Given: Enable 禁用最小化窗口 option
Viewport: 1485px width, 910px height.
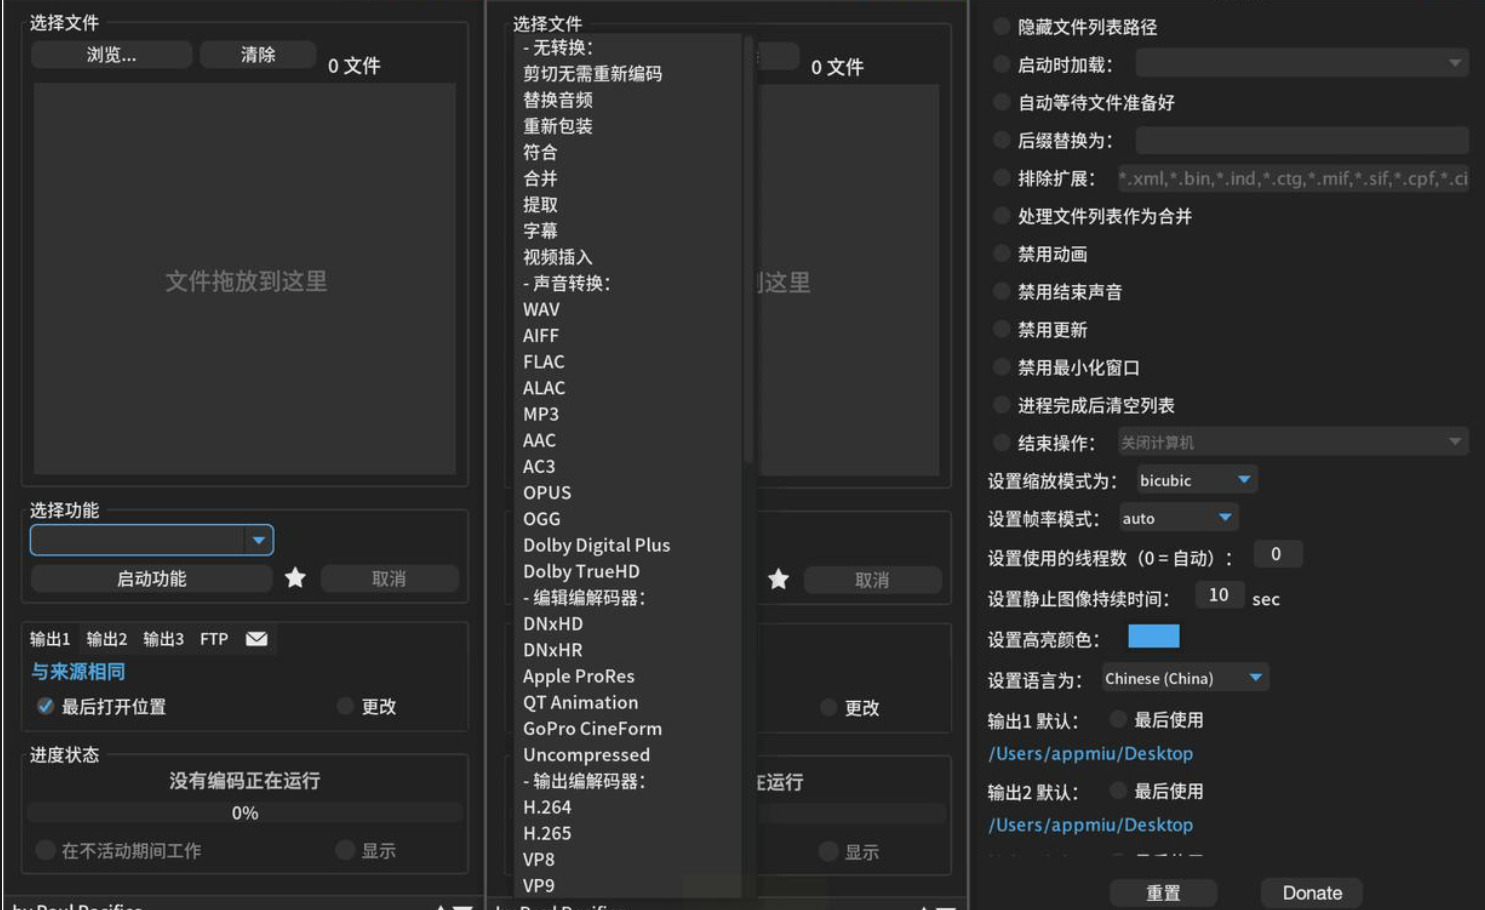Looking at the screenshot, I should (x=1001, y=367).
